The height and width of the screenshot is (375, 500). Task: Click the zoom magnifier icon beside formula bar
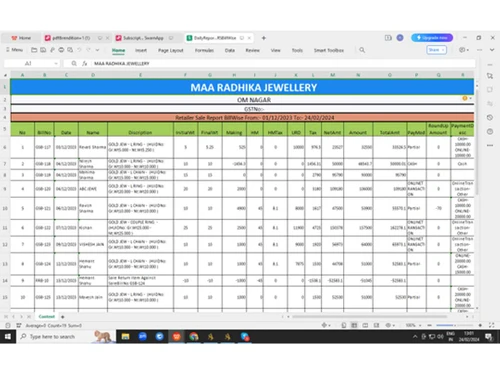click(x=74, y=63)
